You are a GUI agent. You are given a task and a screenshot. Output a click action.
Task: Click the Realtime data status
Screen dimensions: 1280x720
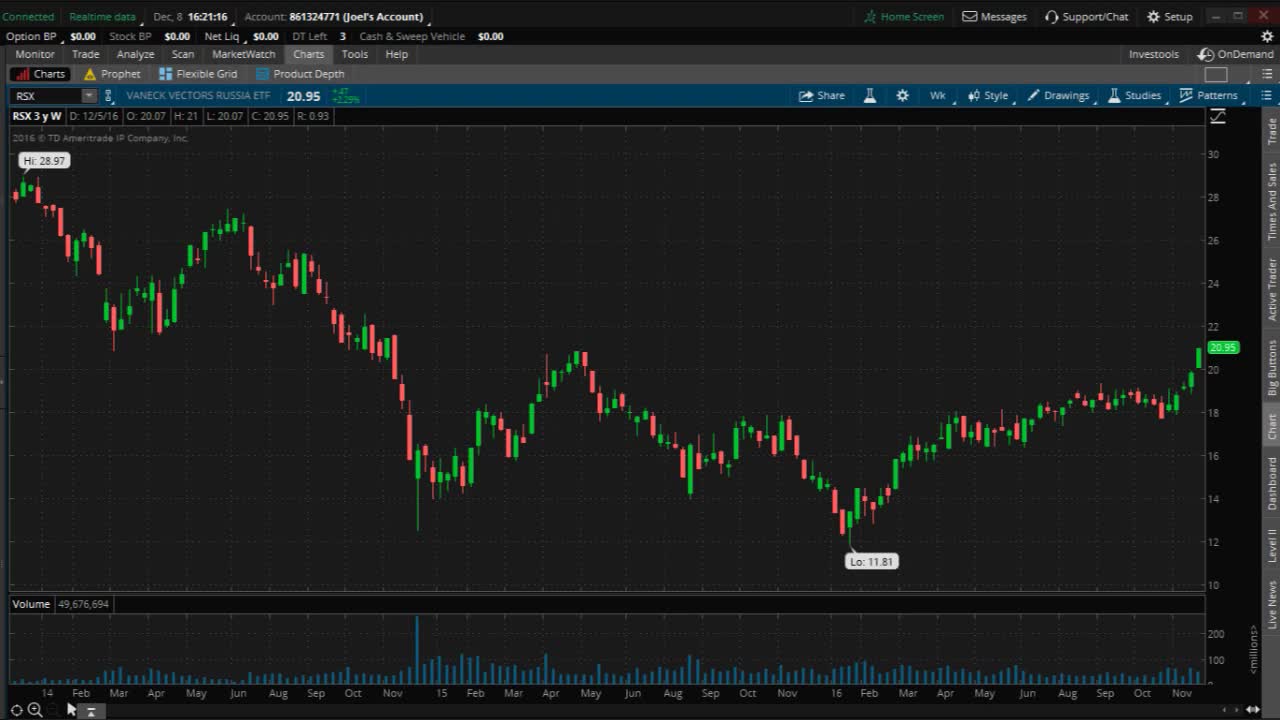click(x=102, y=16)
